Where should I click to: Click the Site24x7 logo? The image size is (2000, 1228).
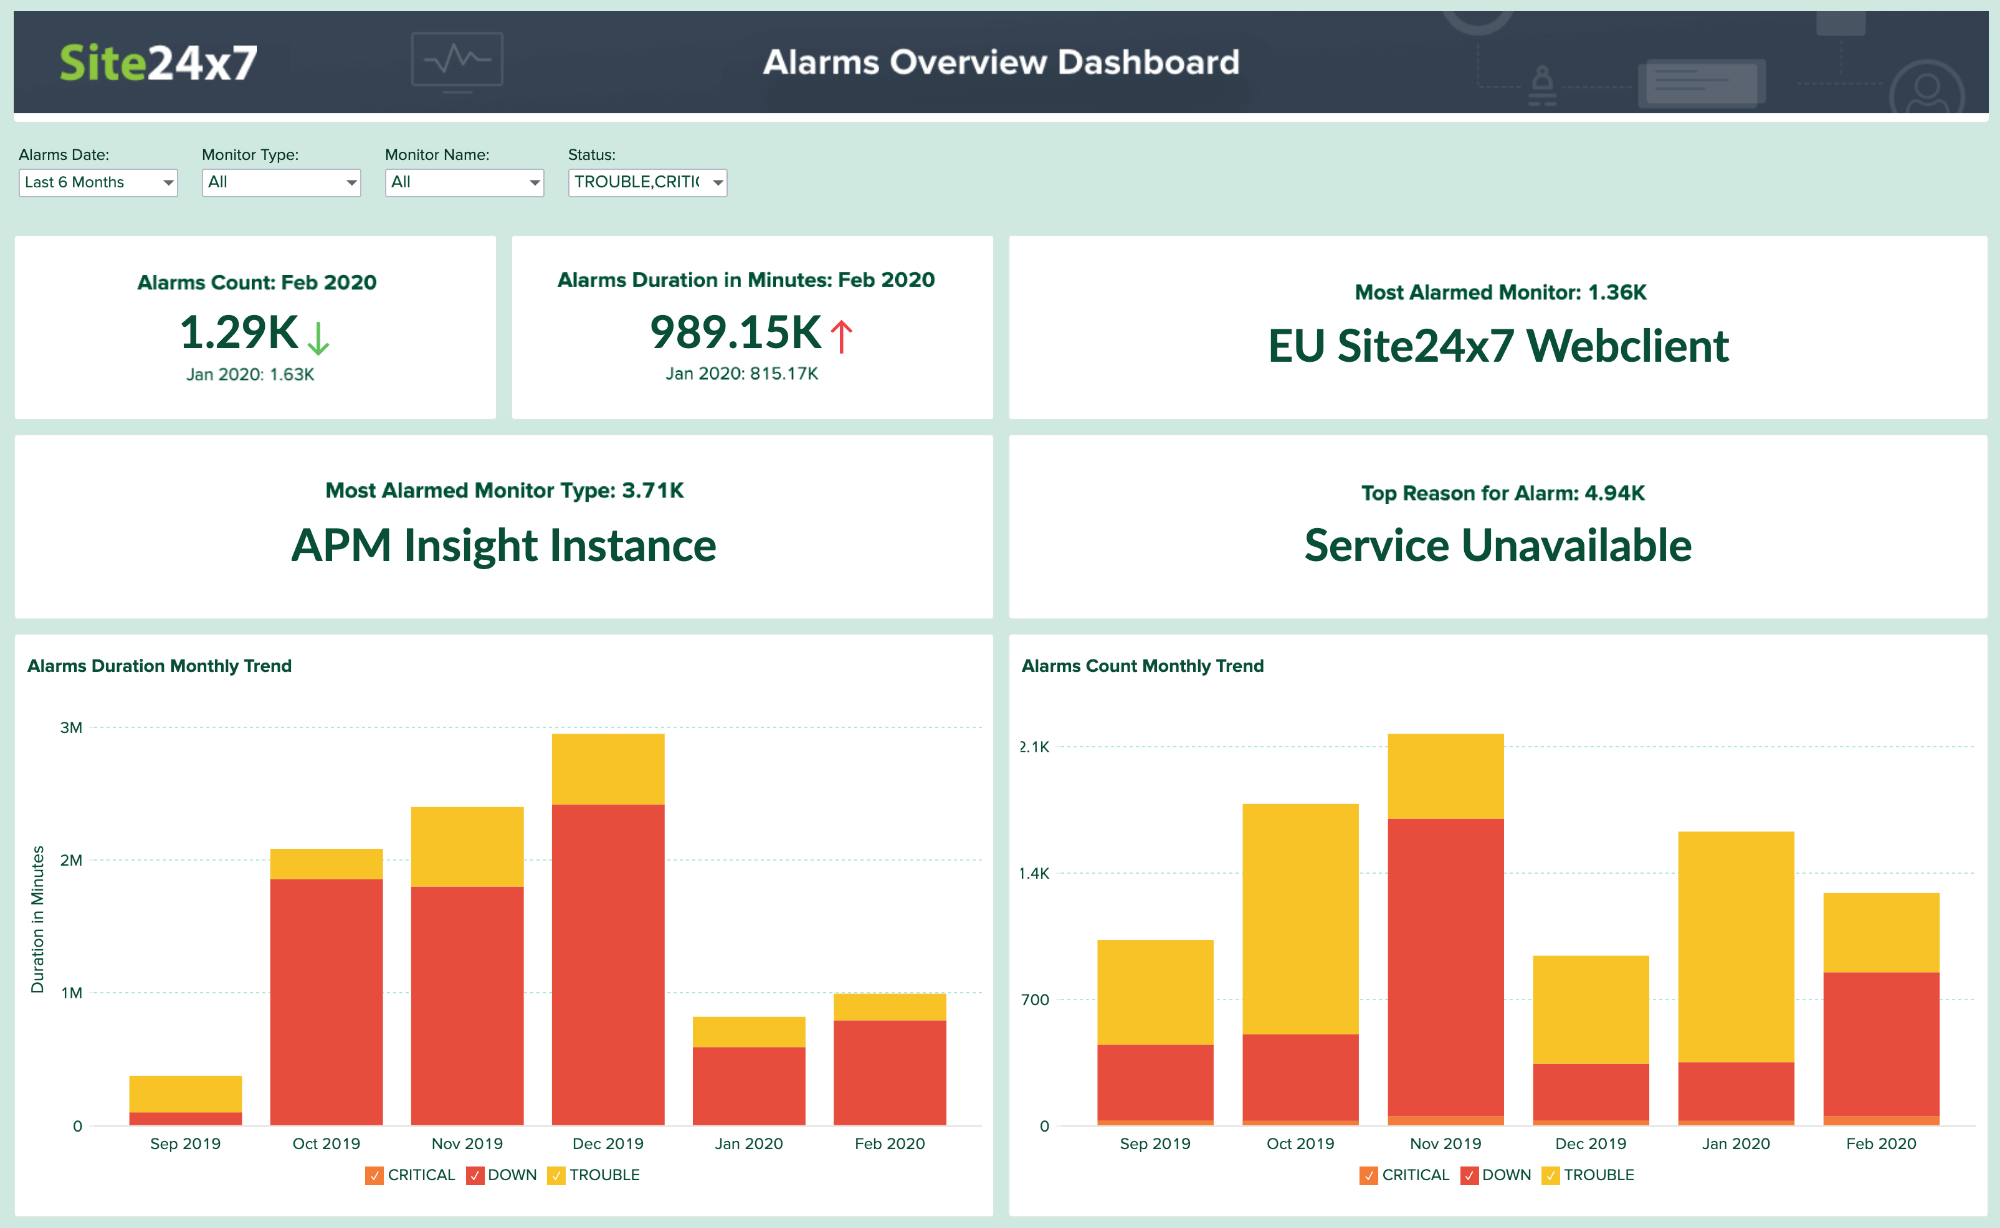coord(158,63)
